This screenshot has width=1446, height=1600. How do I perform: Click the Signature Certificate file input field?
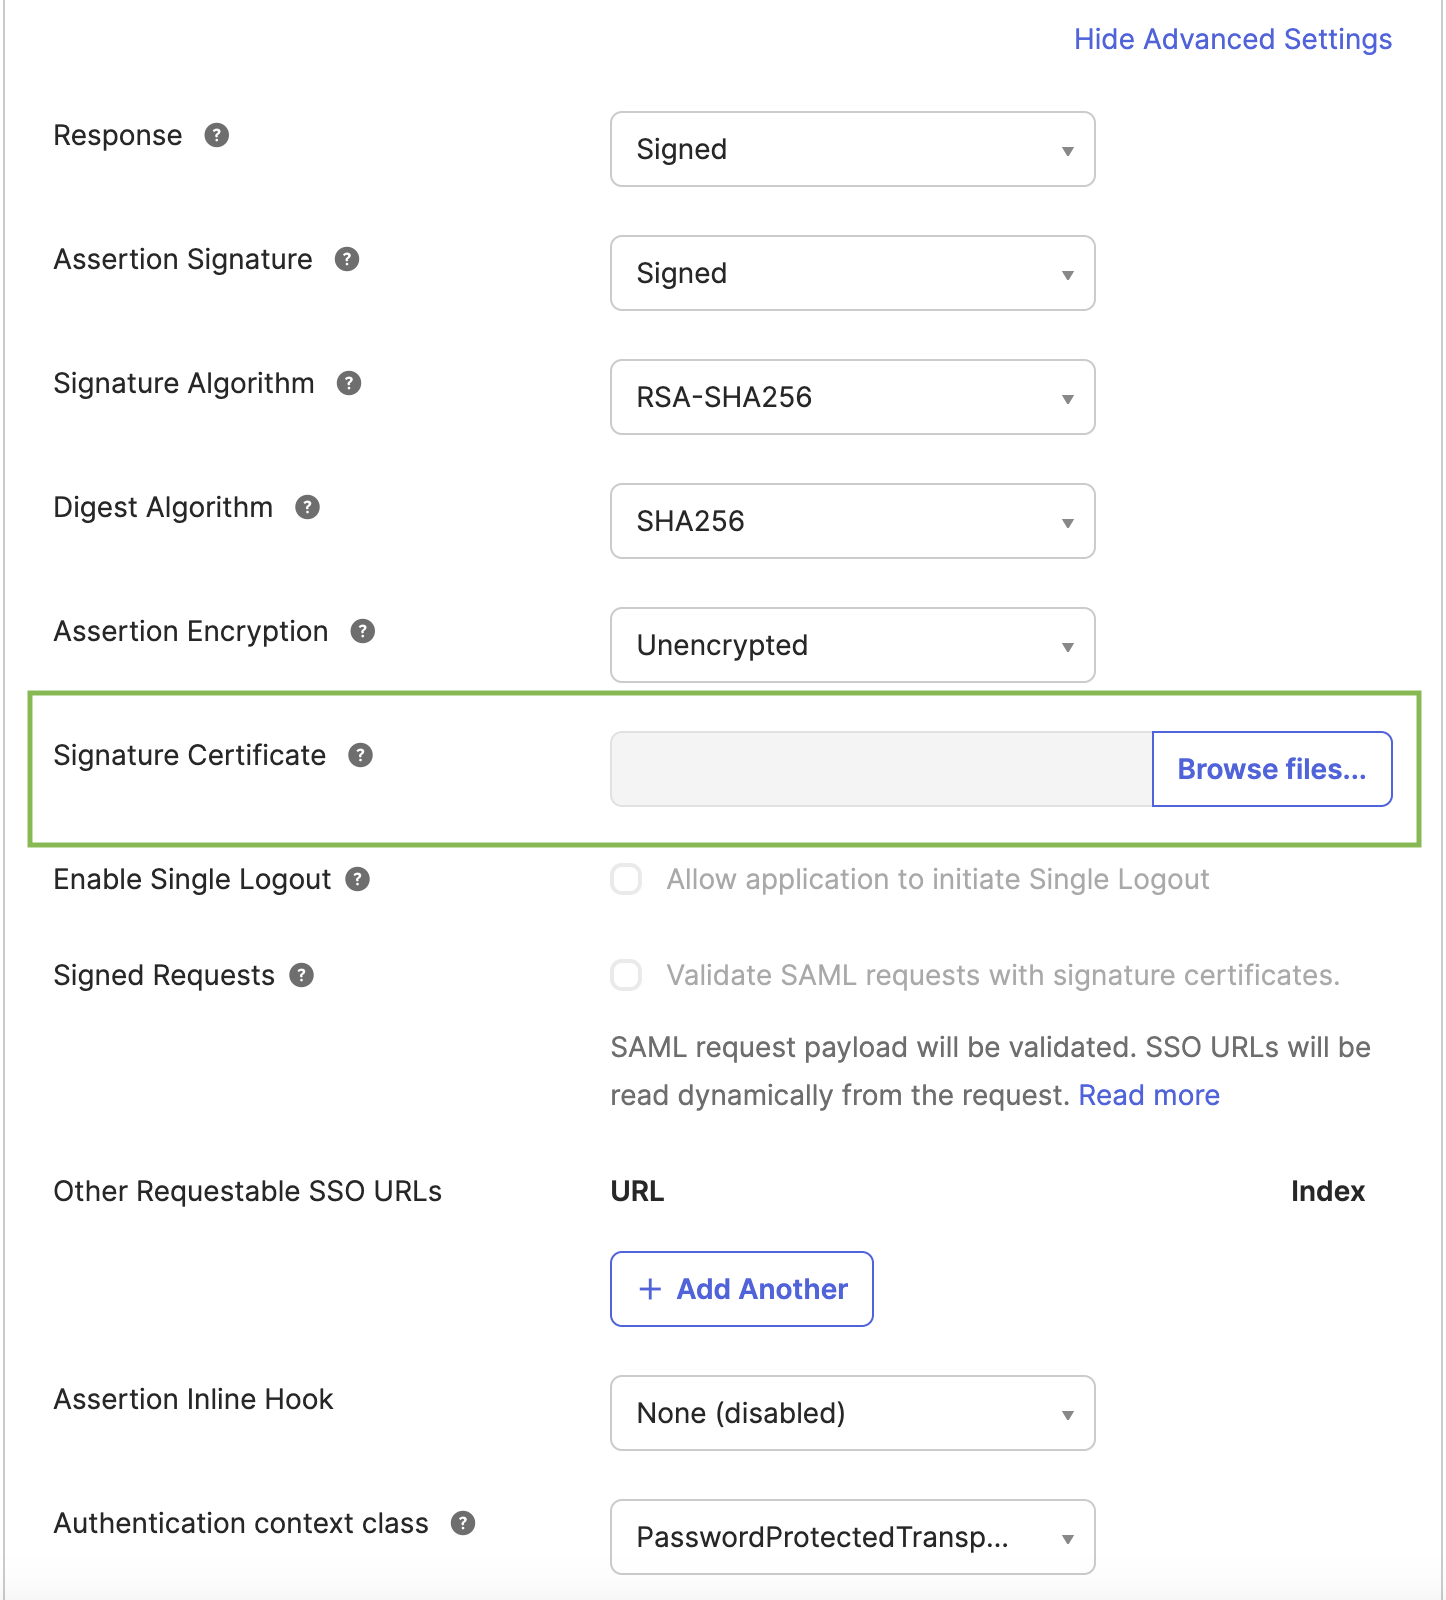880,768
